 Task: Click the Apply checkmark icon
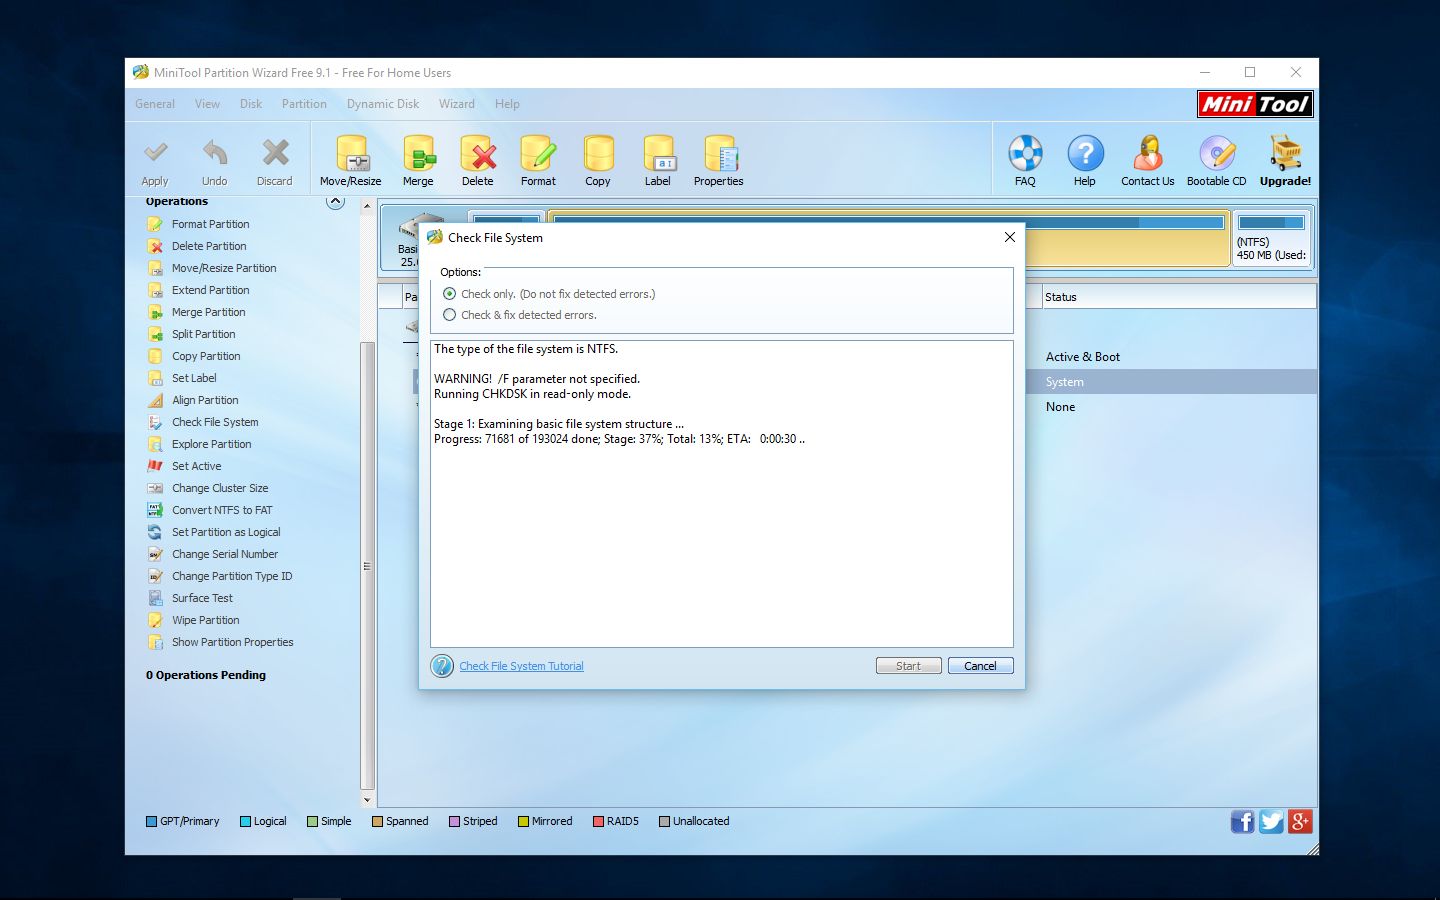pos(155,153)
